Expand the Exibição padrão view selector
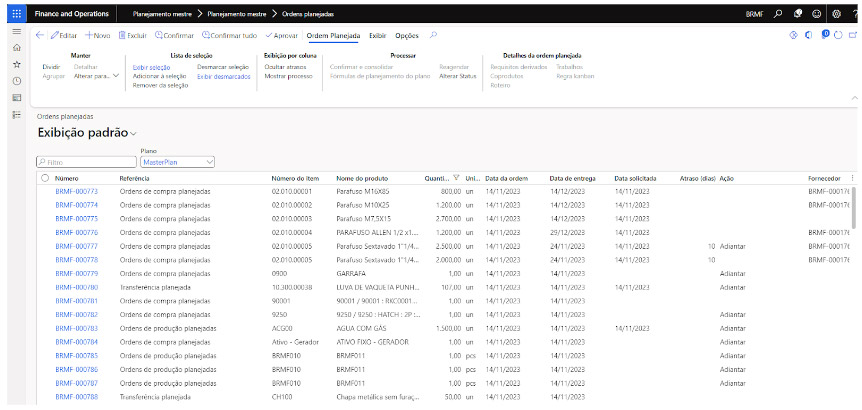The height and width of the screenshot is (410, 862). tap(134, 133)
